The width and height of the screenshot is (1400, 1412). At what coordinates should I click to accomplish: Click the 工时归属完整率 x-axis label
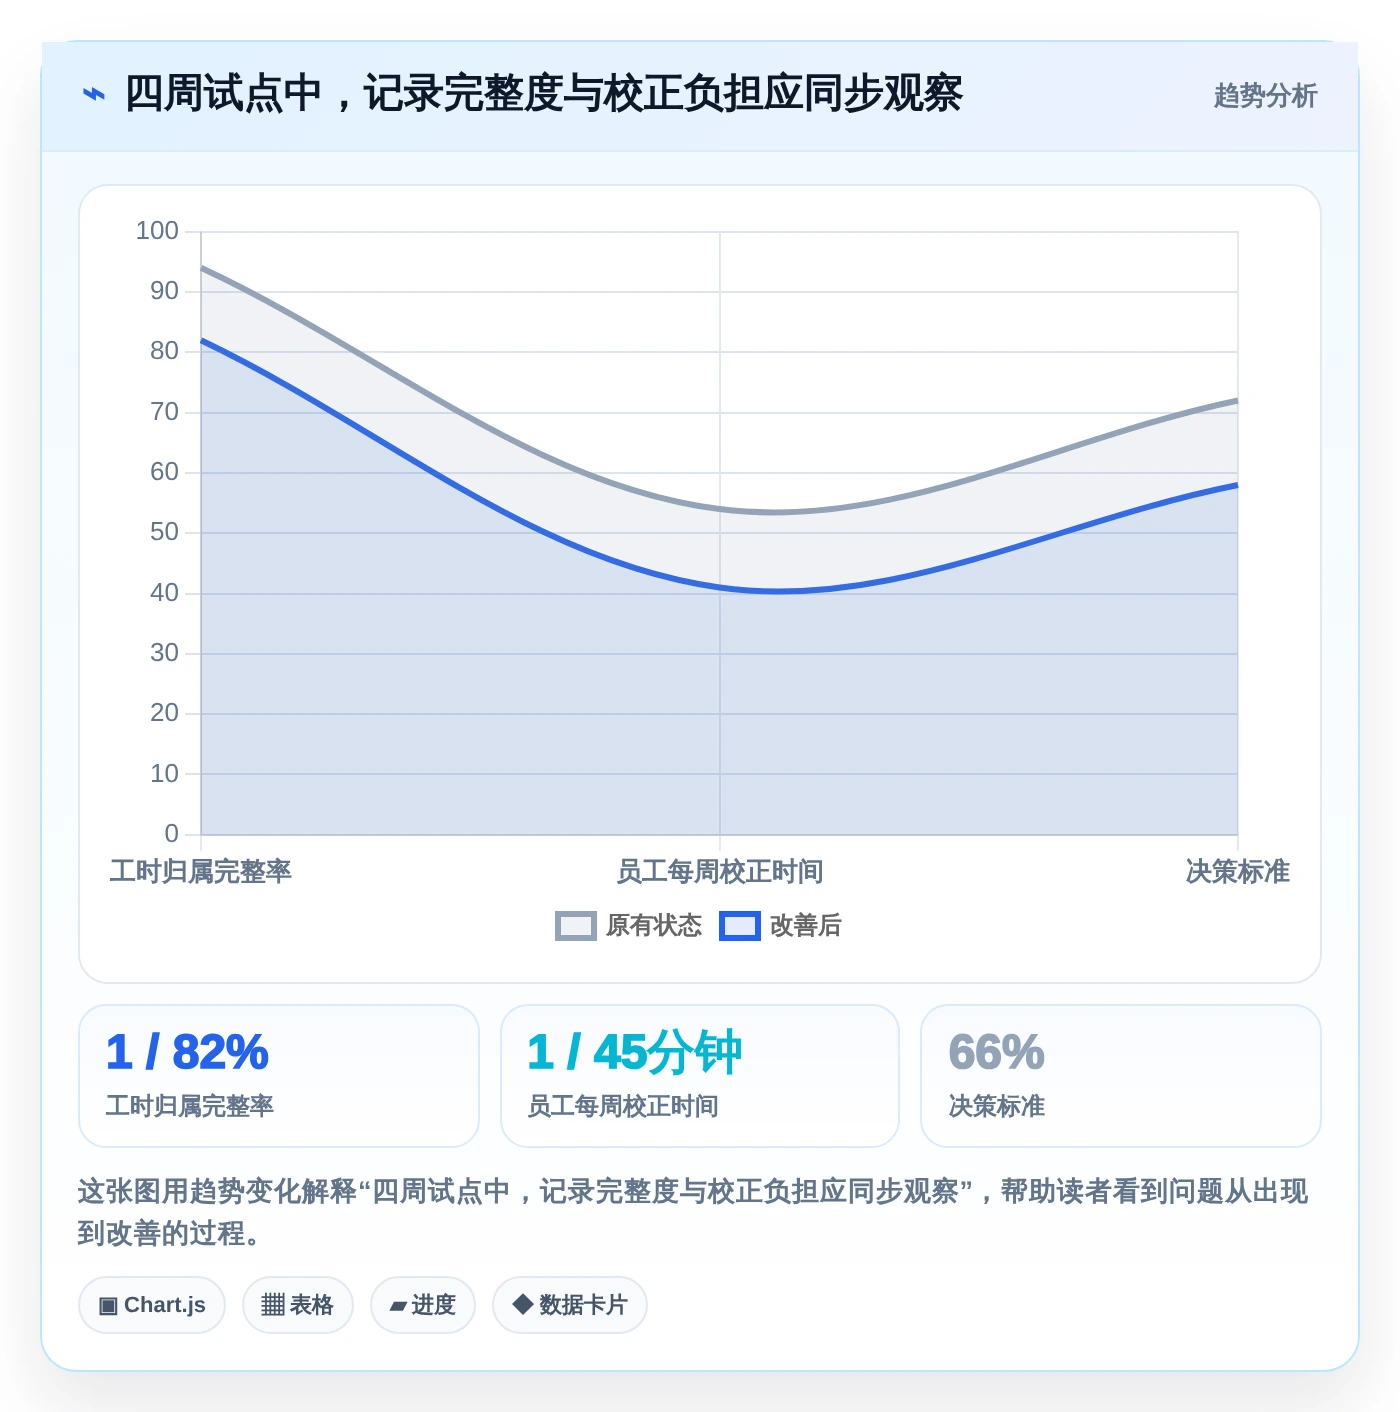click(201, 872)
